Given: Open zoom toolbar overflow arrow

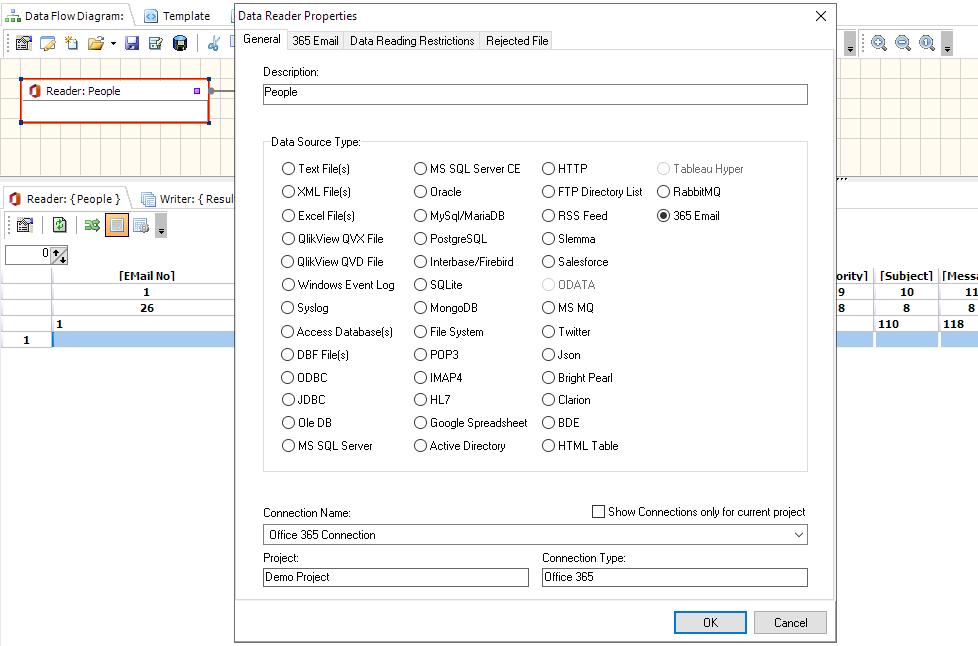Looking at the screenshot, I should [x=947, y=46].
